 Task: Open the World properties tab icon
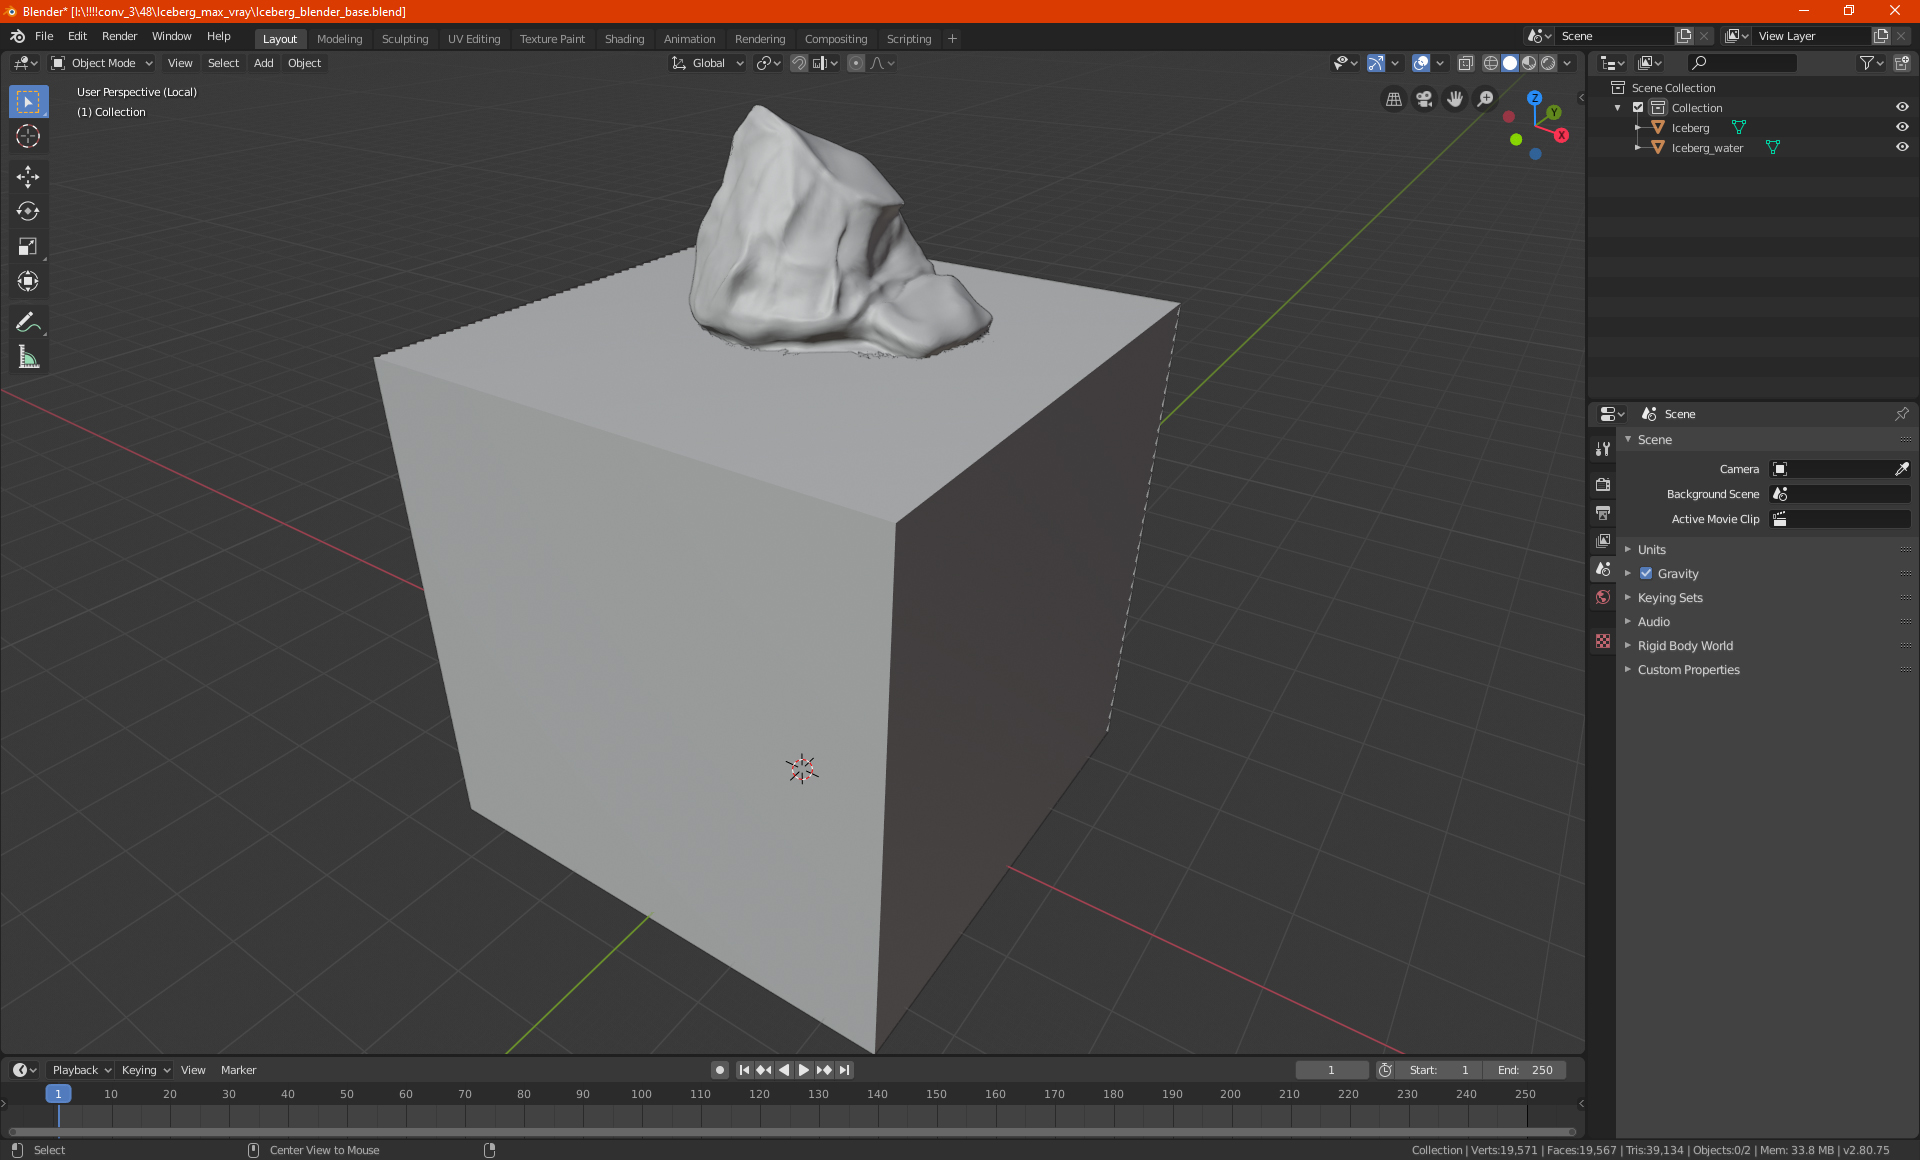coord(1603,597)
